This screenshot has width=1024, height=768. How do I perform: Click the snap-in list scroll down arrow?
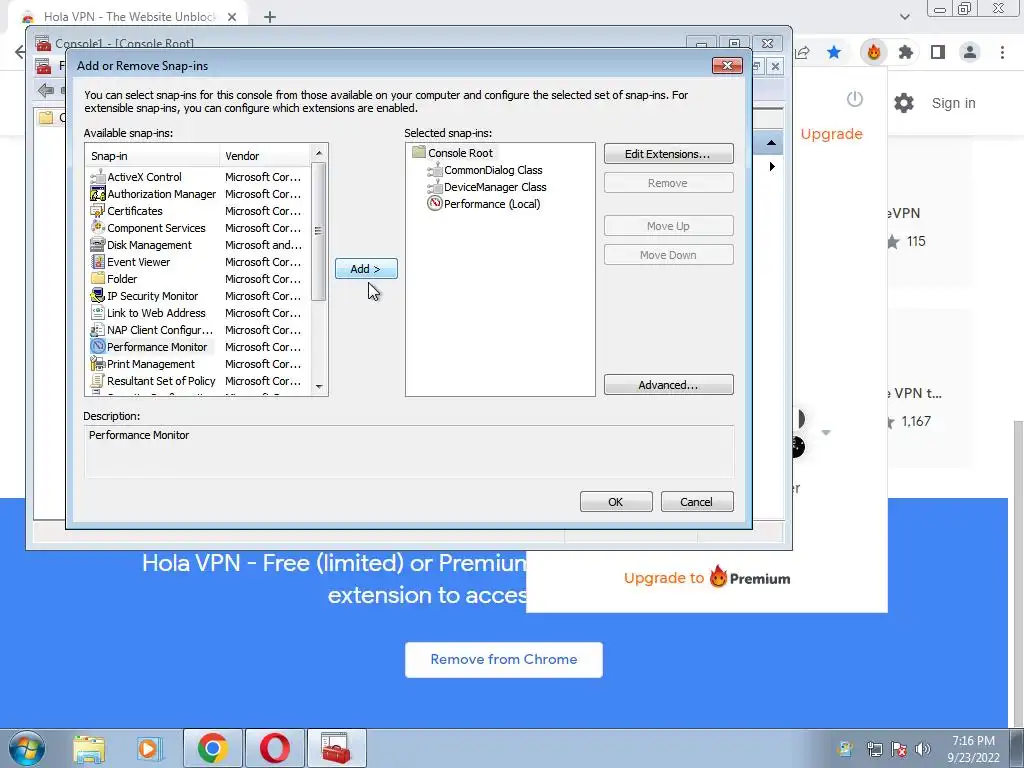pos(319,387)
